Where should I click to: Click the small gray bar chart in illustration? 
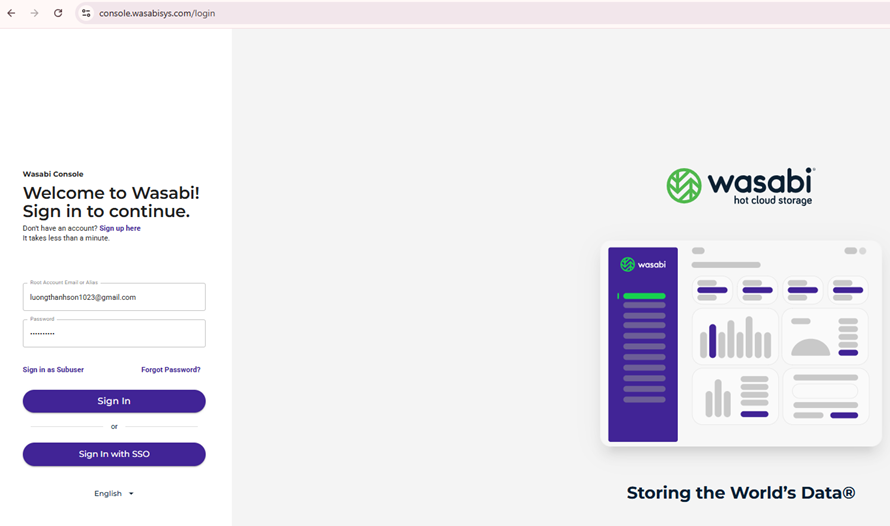[x=718, y=398]
